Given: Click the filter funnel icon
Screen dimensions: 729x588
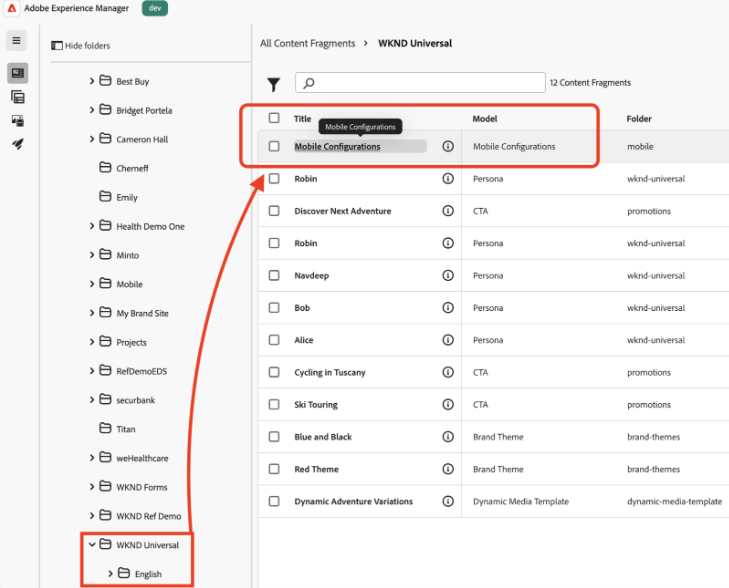Looking at the screenshot, I should (273, 85).
